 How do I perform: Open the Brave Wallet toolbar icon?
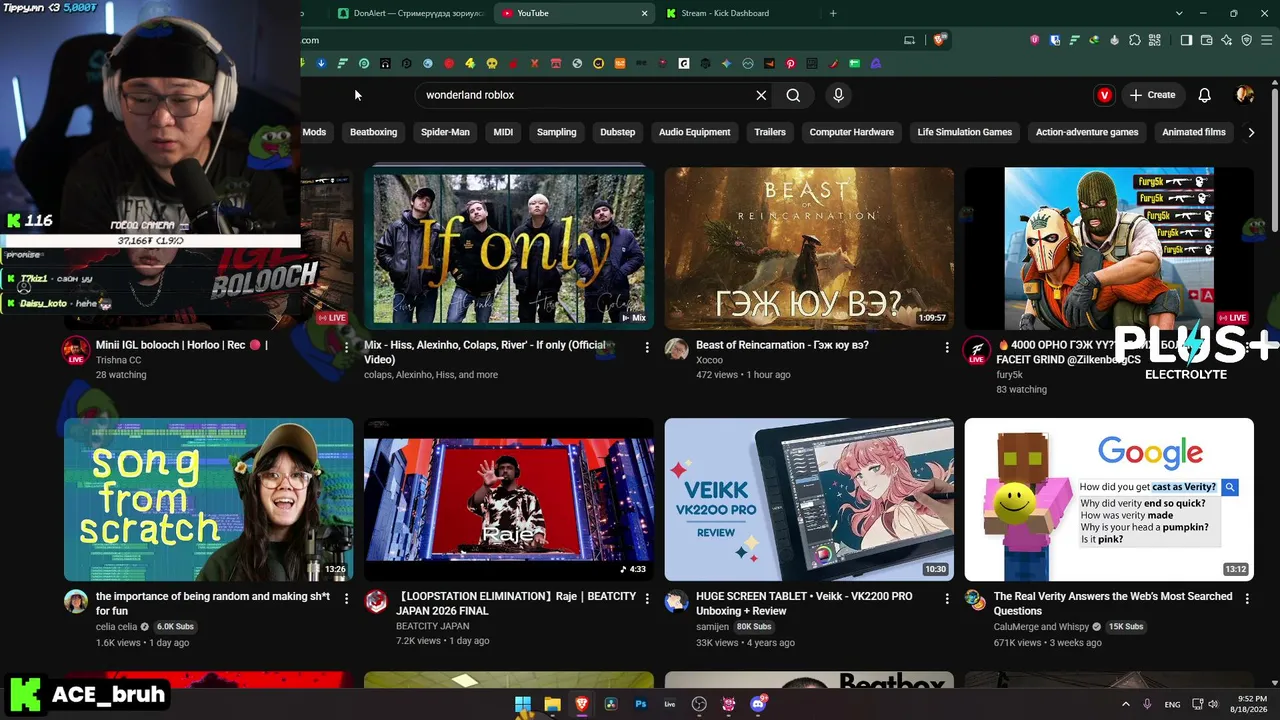coord(1207,40)
